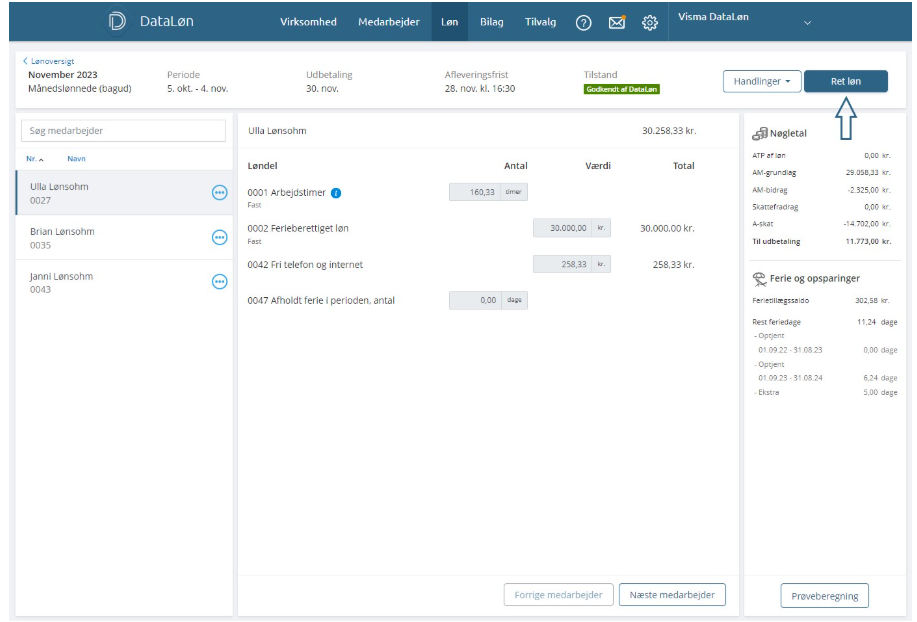This screenshot has width=917, height=622.
Task: Go to Næste medarbejder
Action: pos(672,595)
